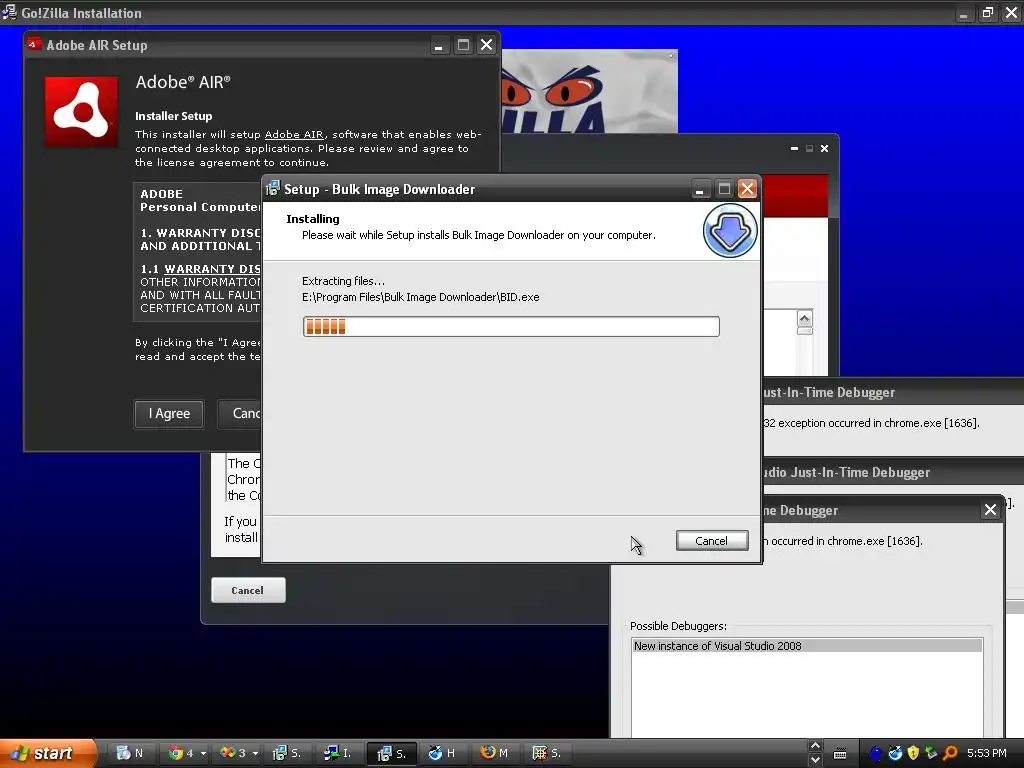
Task: Minimize the Bulk Image Downloader setup window
Action: coord(699,189)
